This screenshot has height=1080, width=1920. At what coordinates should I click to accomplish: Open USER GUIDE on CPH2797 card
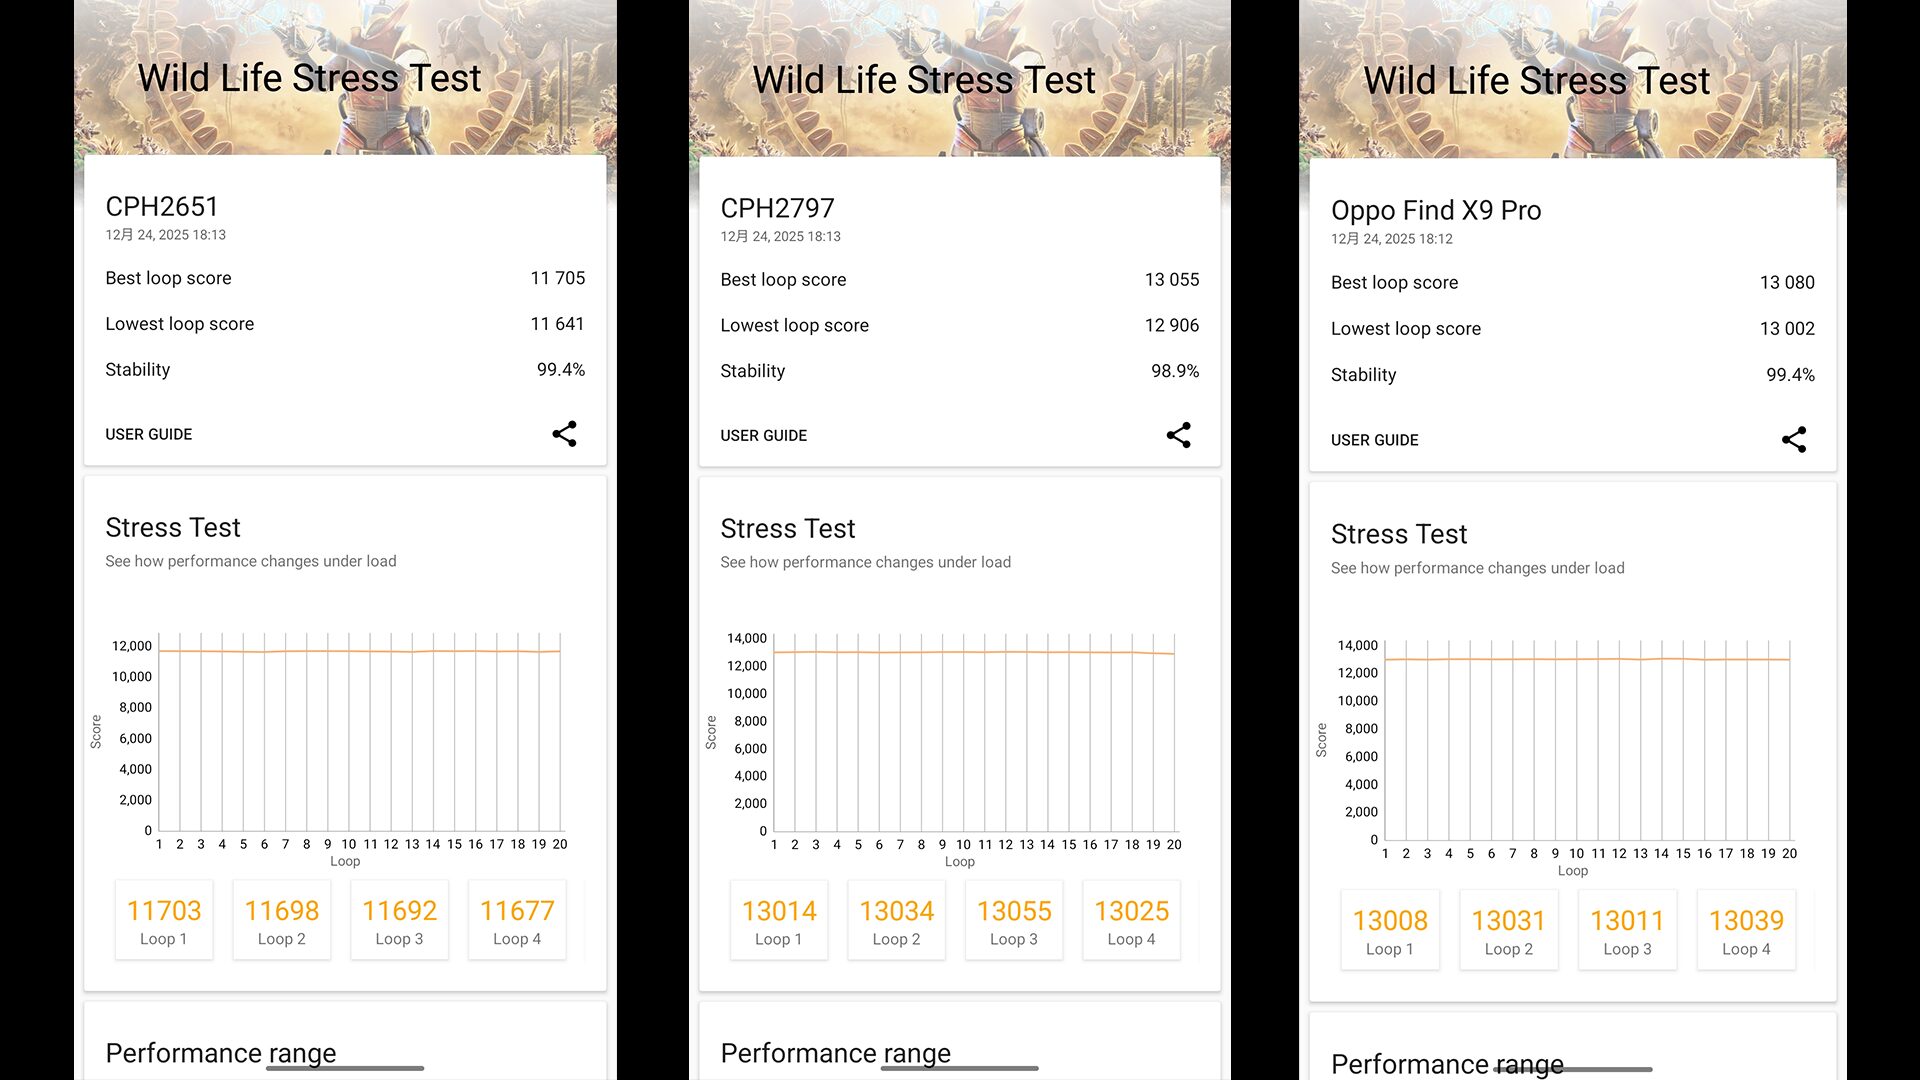click(x=763, y=436)
